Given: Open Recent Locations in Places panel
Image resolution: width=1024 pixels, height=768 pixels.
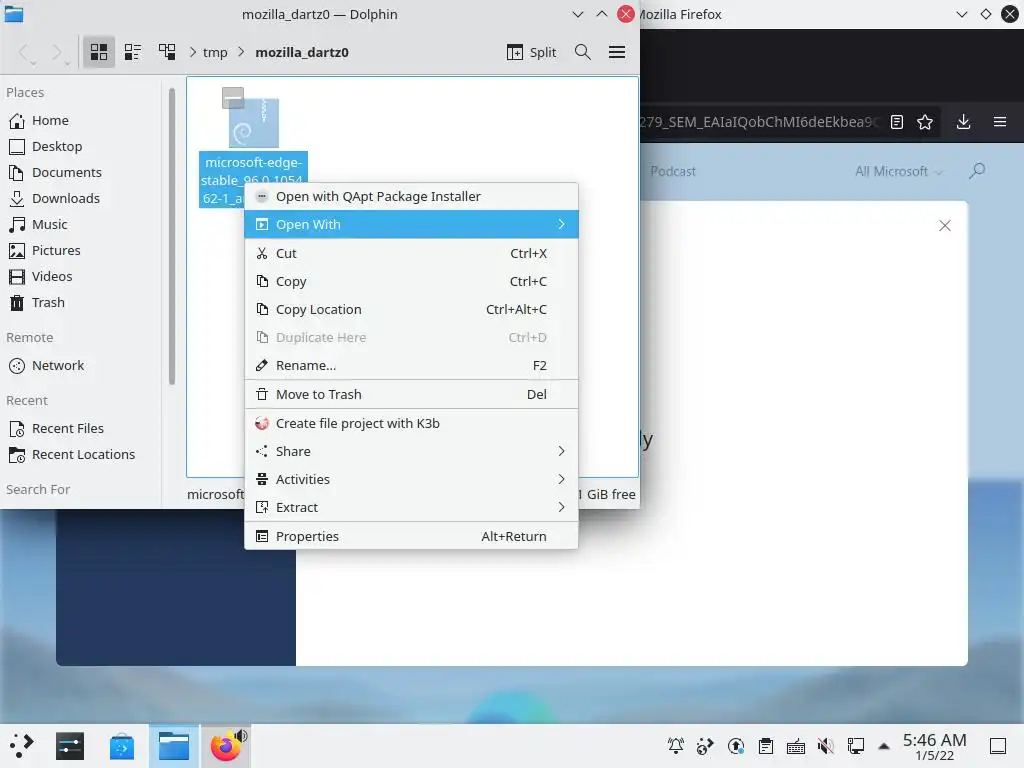Looking at the screenshot, I should coord(83,455).
